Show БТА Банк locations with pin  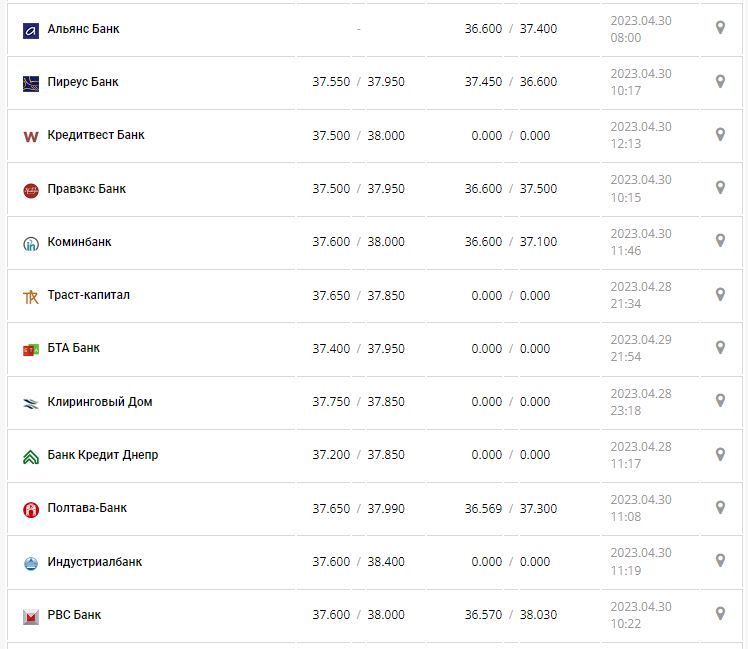(720, 347)
